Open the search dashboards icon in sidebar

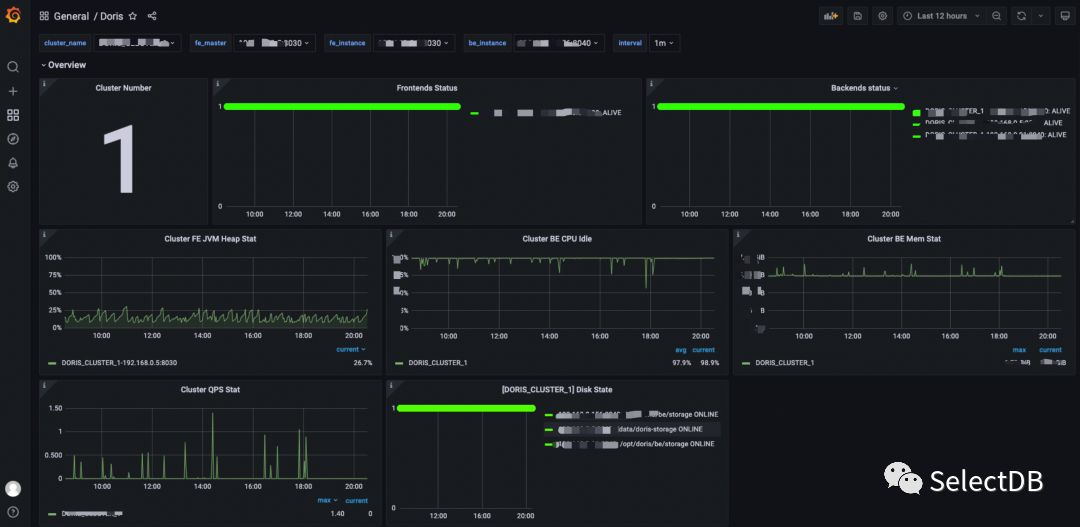pos(12,67)
